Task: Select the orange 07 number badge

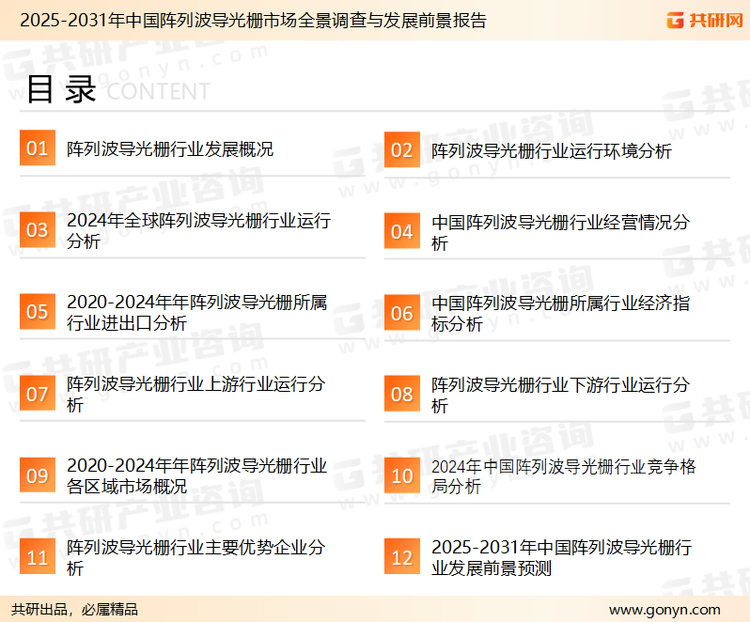Action: 37,394
